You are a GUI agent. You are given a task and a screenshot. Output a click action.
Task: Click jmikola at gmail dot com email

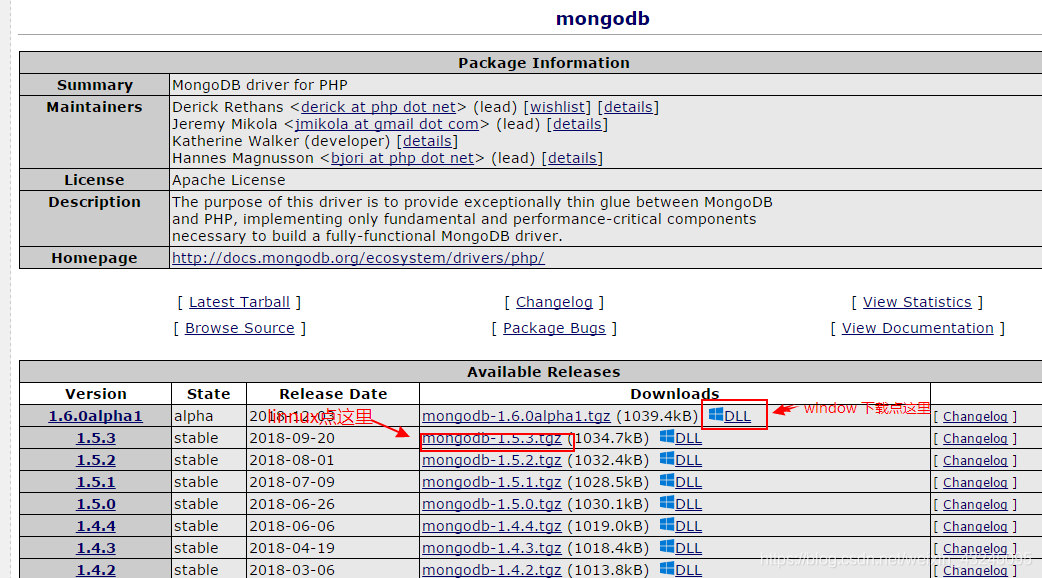point(387,124)
